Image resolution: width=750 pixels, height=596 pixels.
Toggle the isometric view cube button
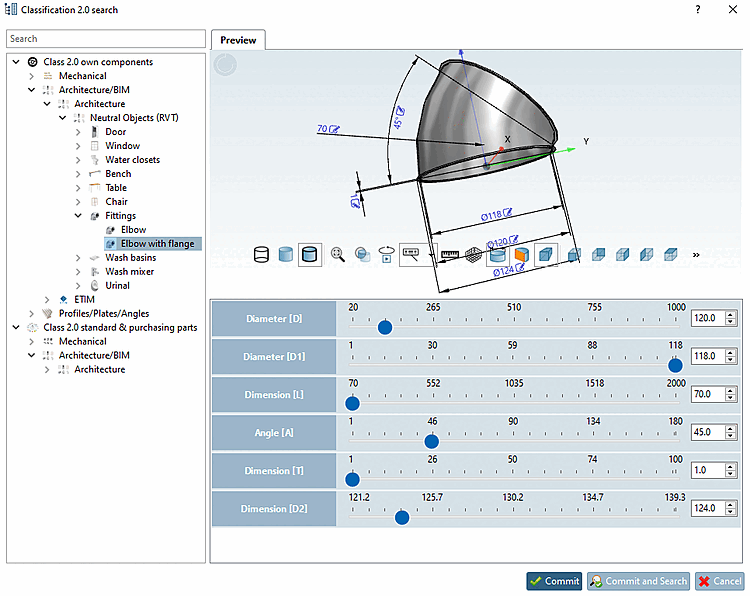pyautogui.click(x=545, y=255)
